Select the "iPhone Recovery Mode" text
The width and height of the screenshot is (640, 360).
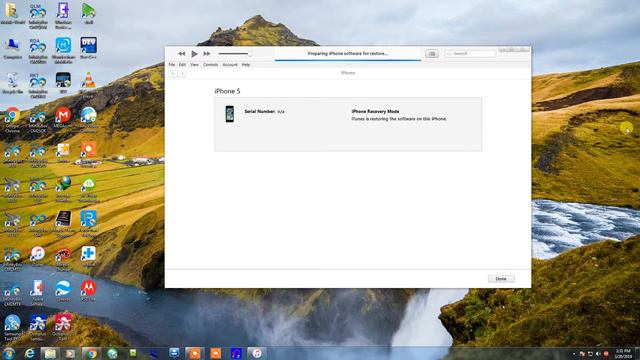375,111
